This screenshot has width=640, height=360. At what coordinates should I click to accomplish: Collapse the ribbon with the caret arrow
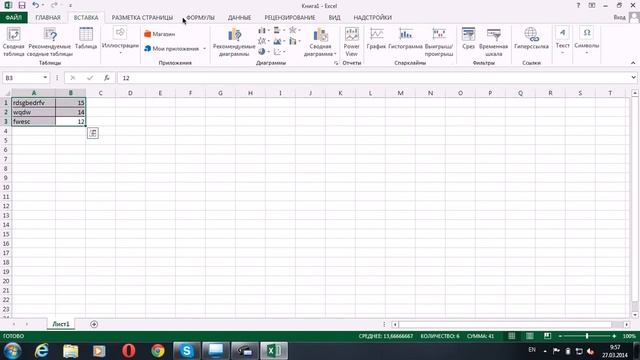[633, 63]
